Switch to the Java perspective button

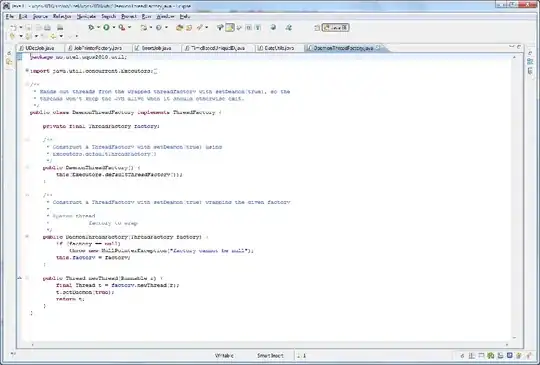335,28
